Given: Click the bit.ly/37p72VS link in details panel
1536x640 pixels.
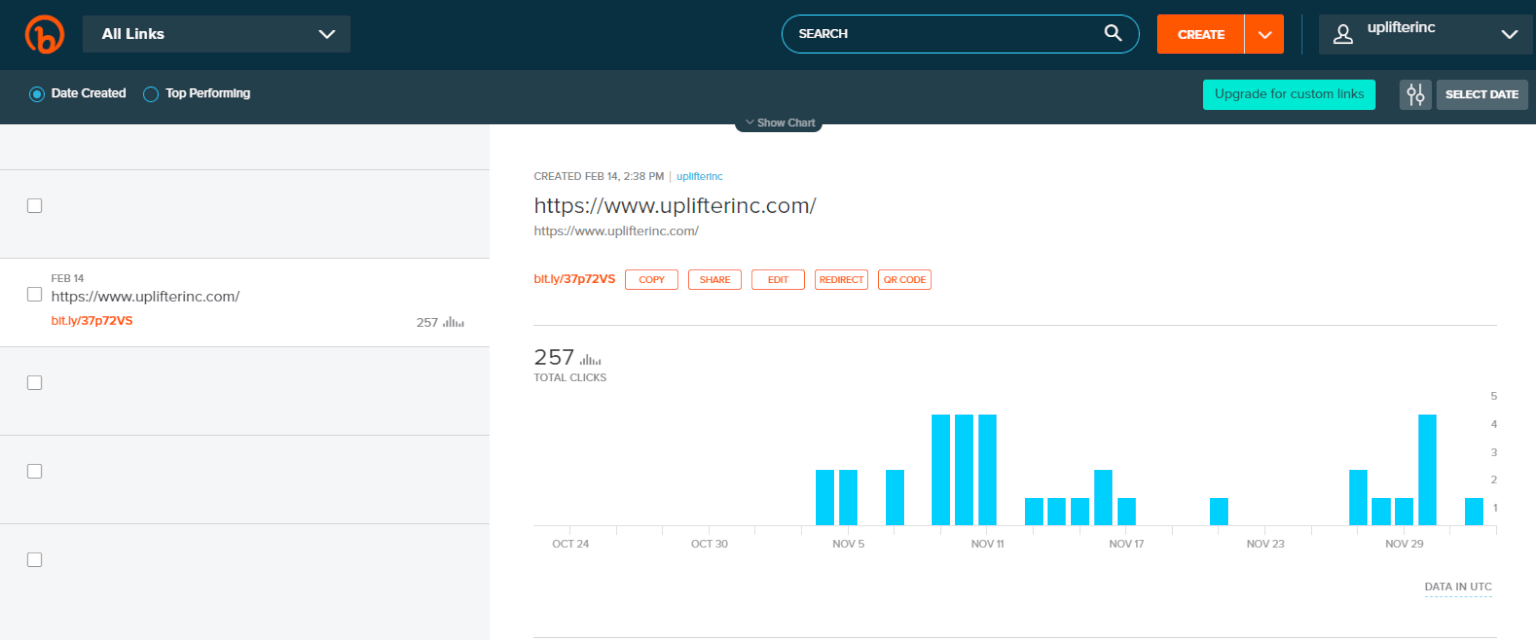Looking at the screenshot, I should click(x=574, y=280).
